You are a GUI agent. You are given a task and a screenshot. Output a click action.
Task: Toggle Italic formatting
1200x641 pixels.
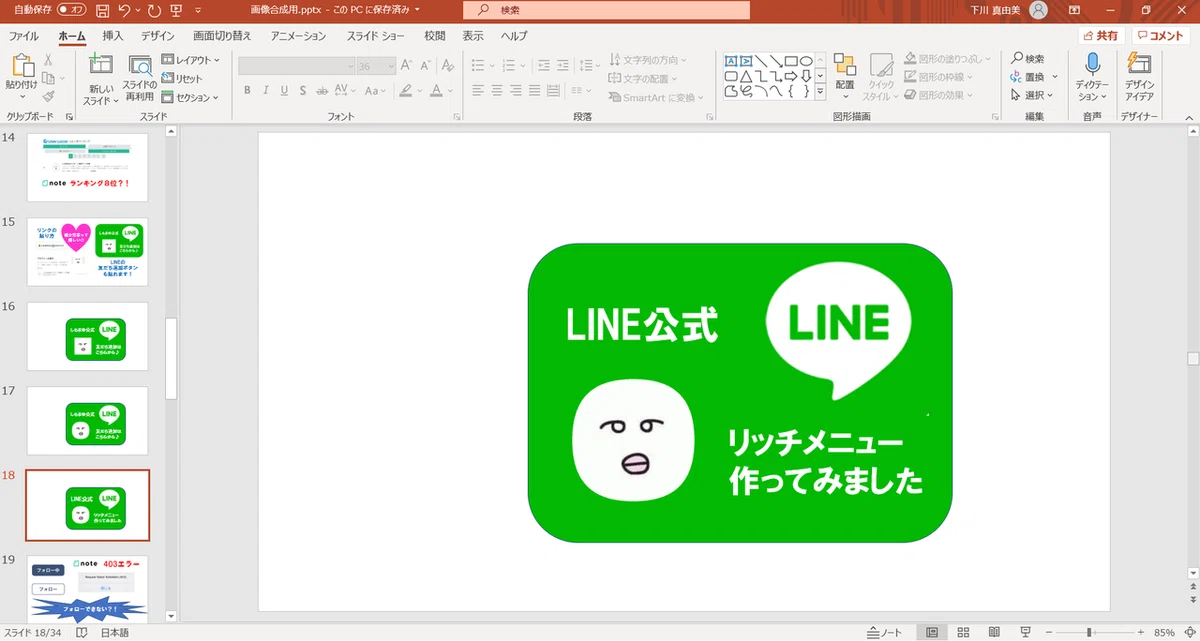point(266,90)
